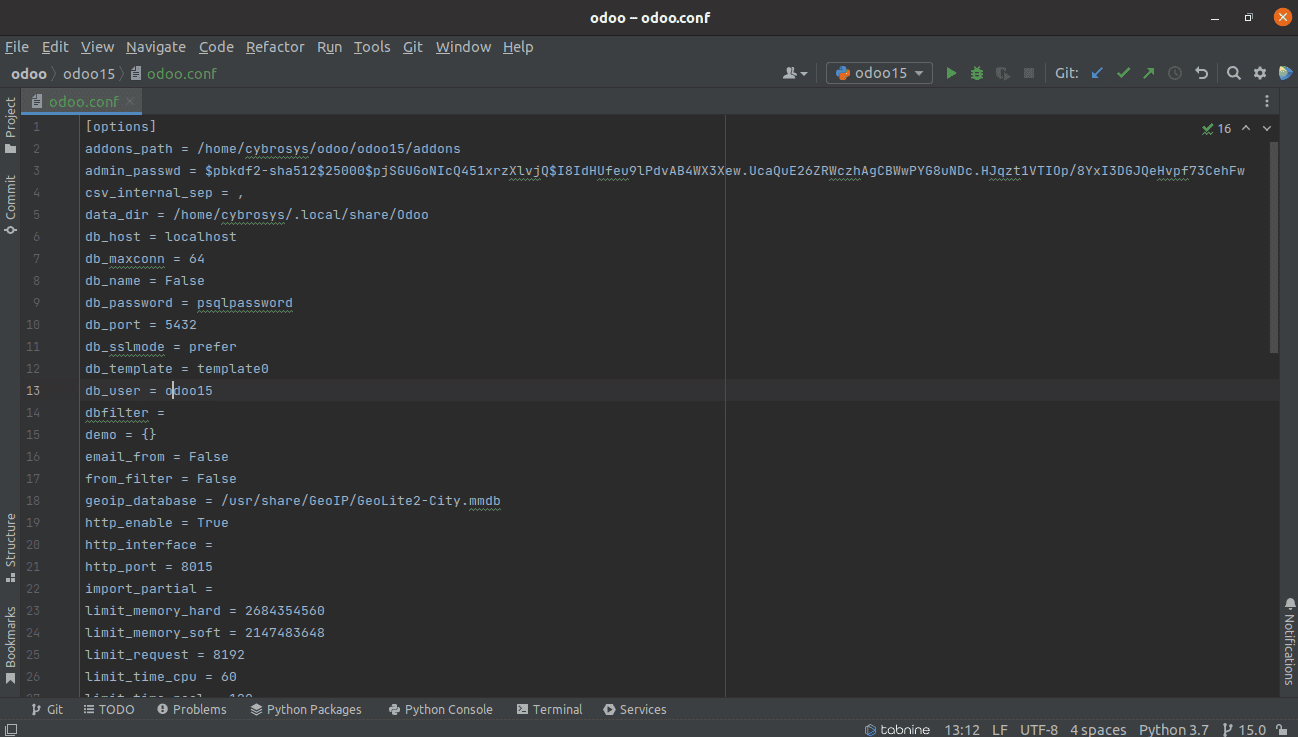
Task: Open the Bookmarks tool window
Action: click(11, 645)
